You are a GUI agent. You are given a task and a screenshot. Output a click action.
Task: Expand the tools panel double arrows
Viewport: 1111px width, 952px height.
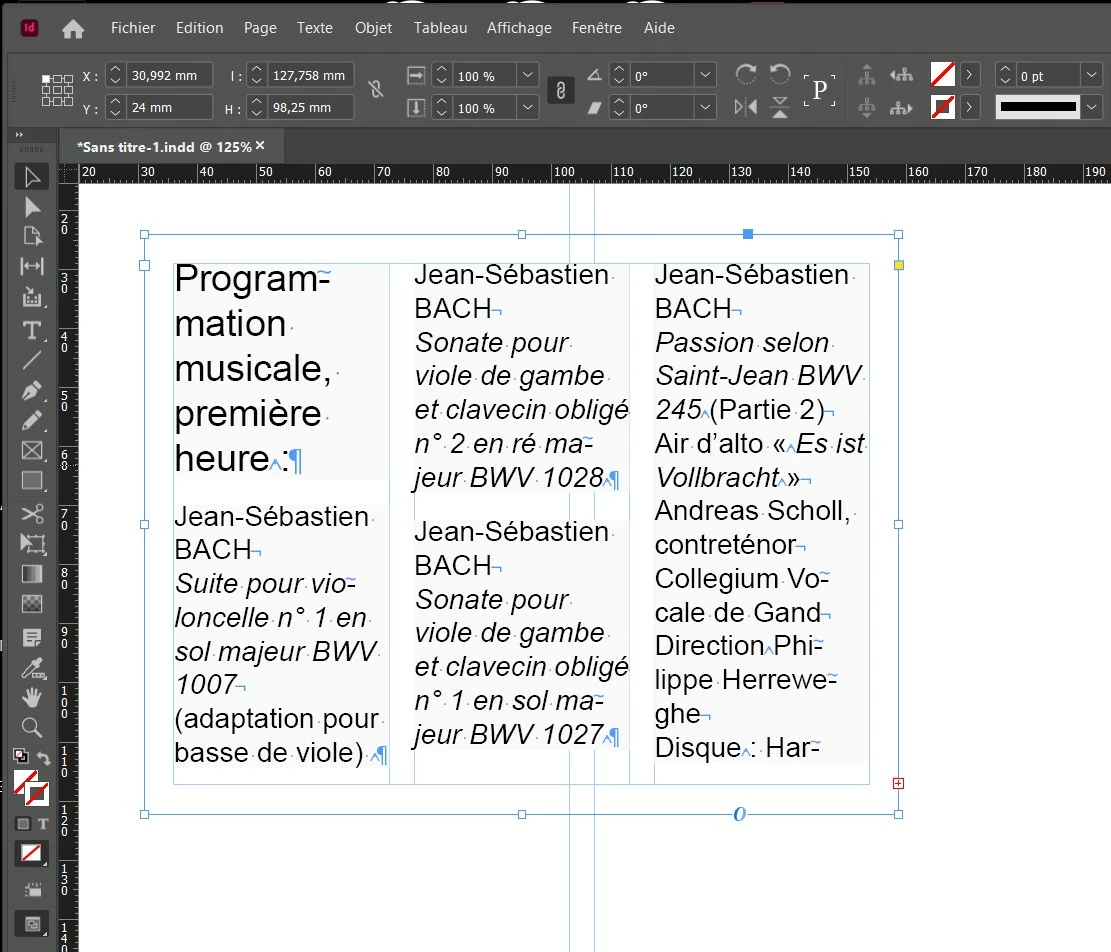tap(19, 135)
